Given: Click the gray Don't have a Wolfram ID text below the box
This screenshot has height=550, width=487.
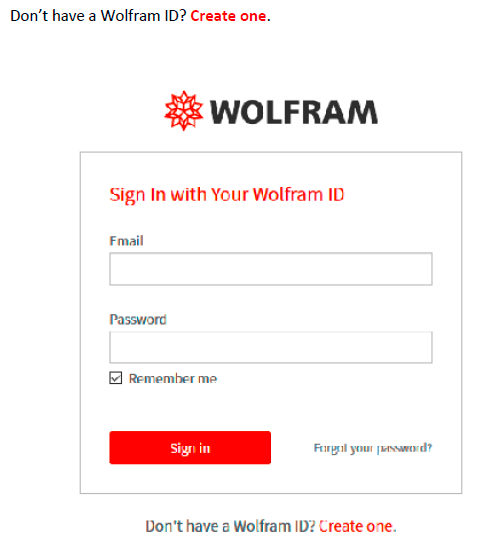Looking at the screenshot, I should [231, 526].
